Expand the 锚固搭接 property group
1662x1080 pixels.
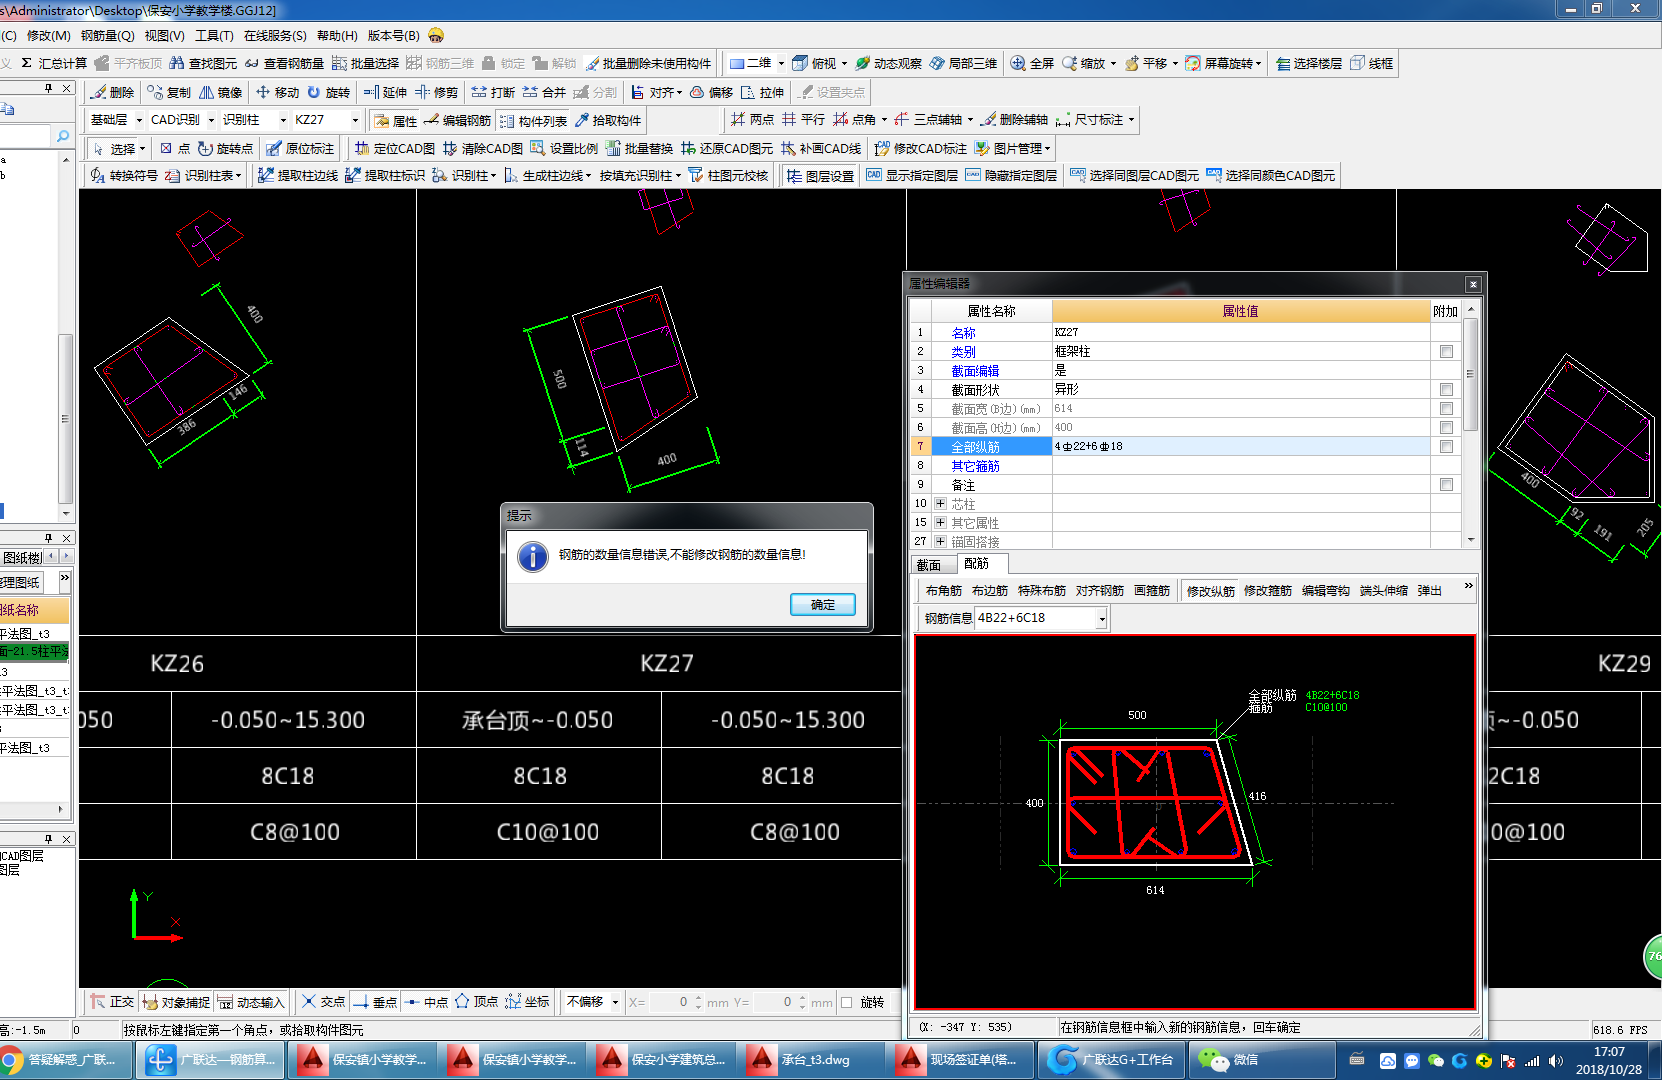click(940, 541)
